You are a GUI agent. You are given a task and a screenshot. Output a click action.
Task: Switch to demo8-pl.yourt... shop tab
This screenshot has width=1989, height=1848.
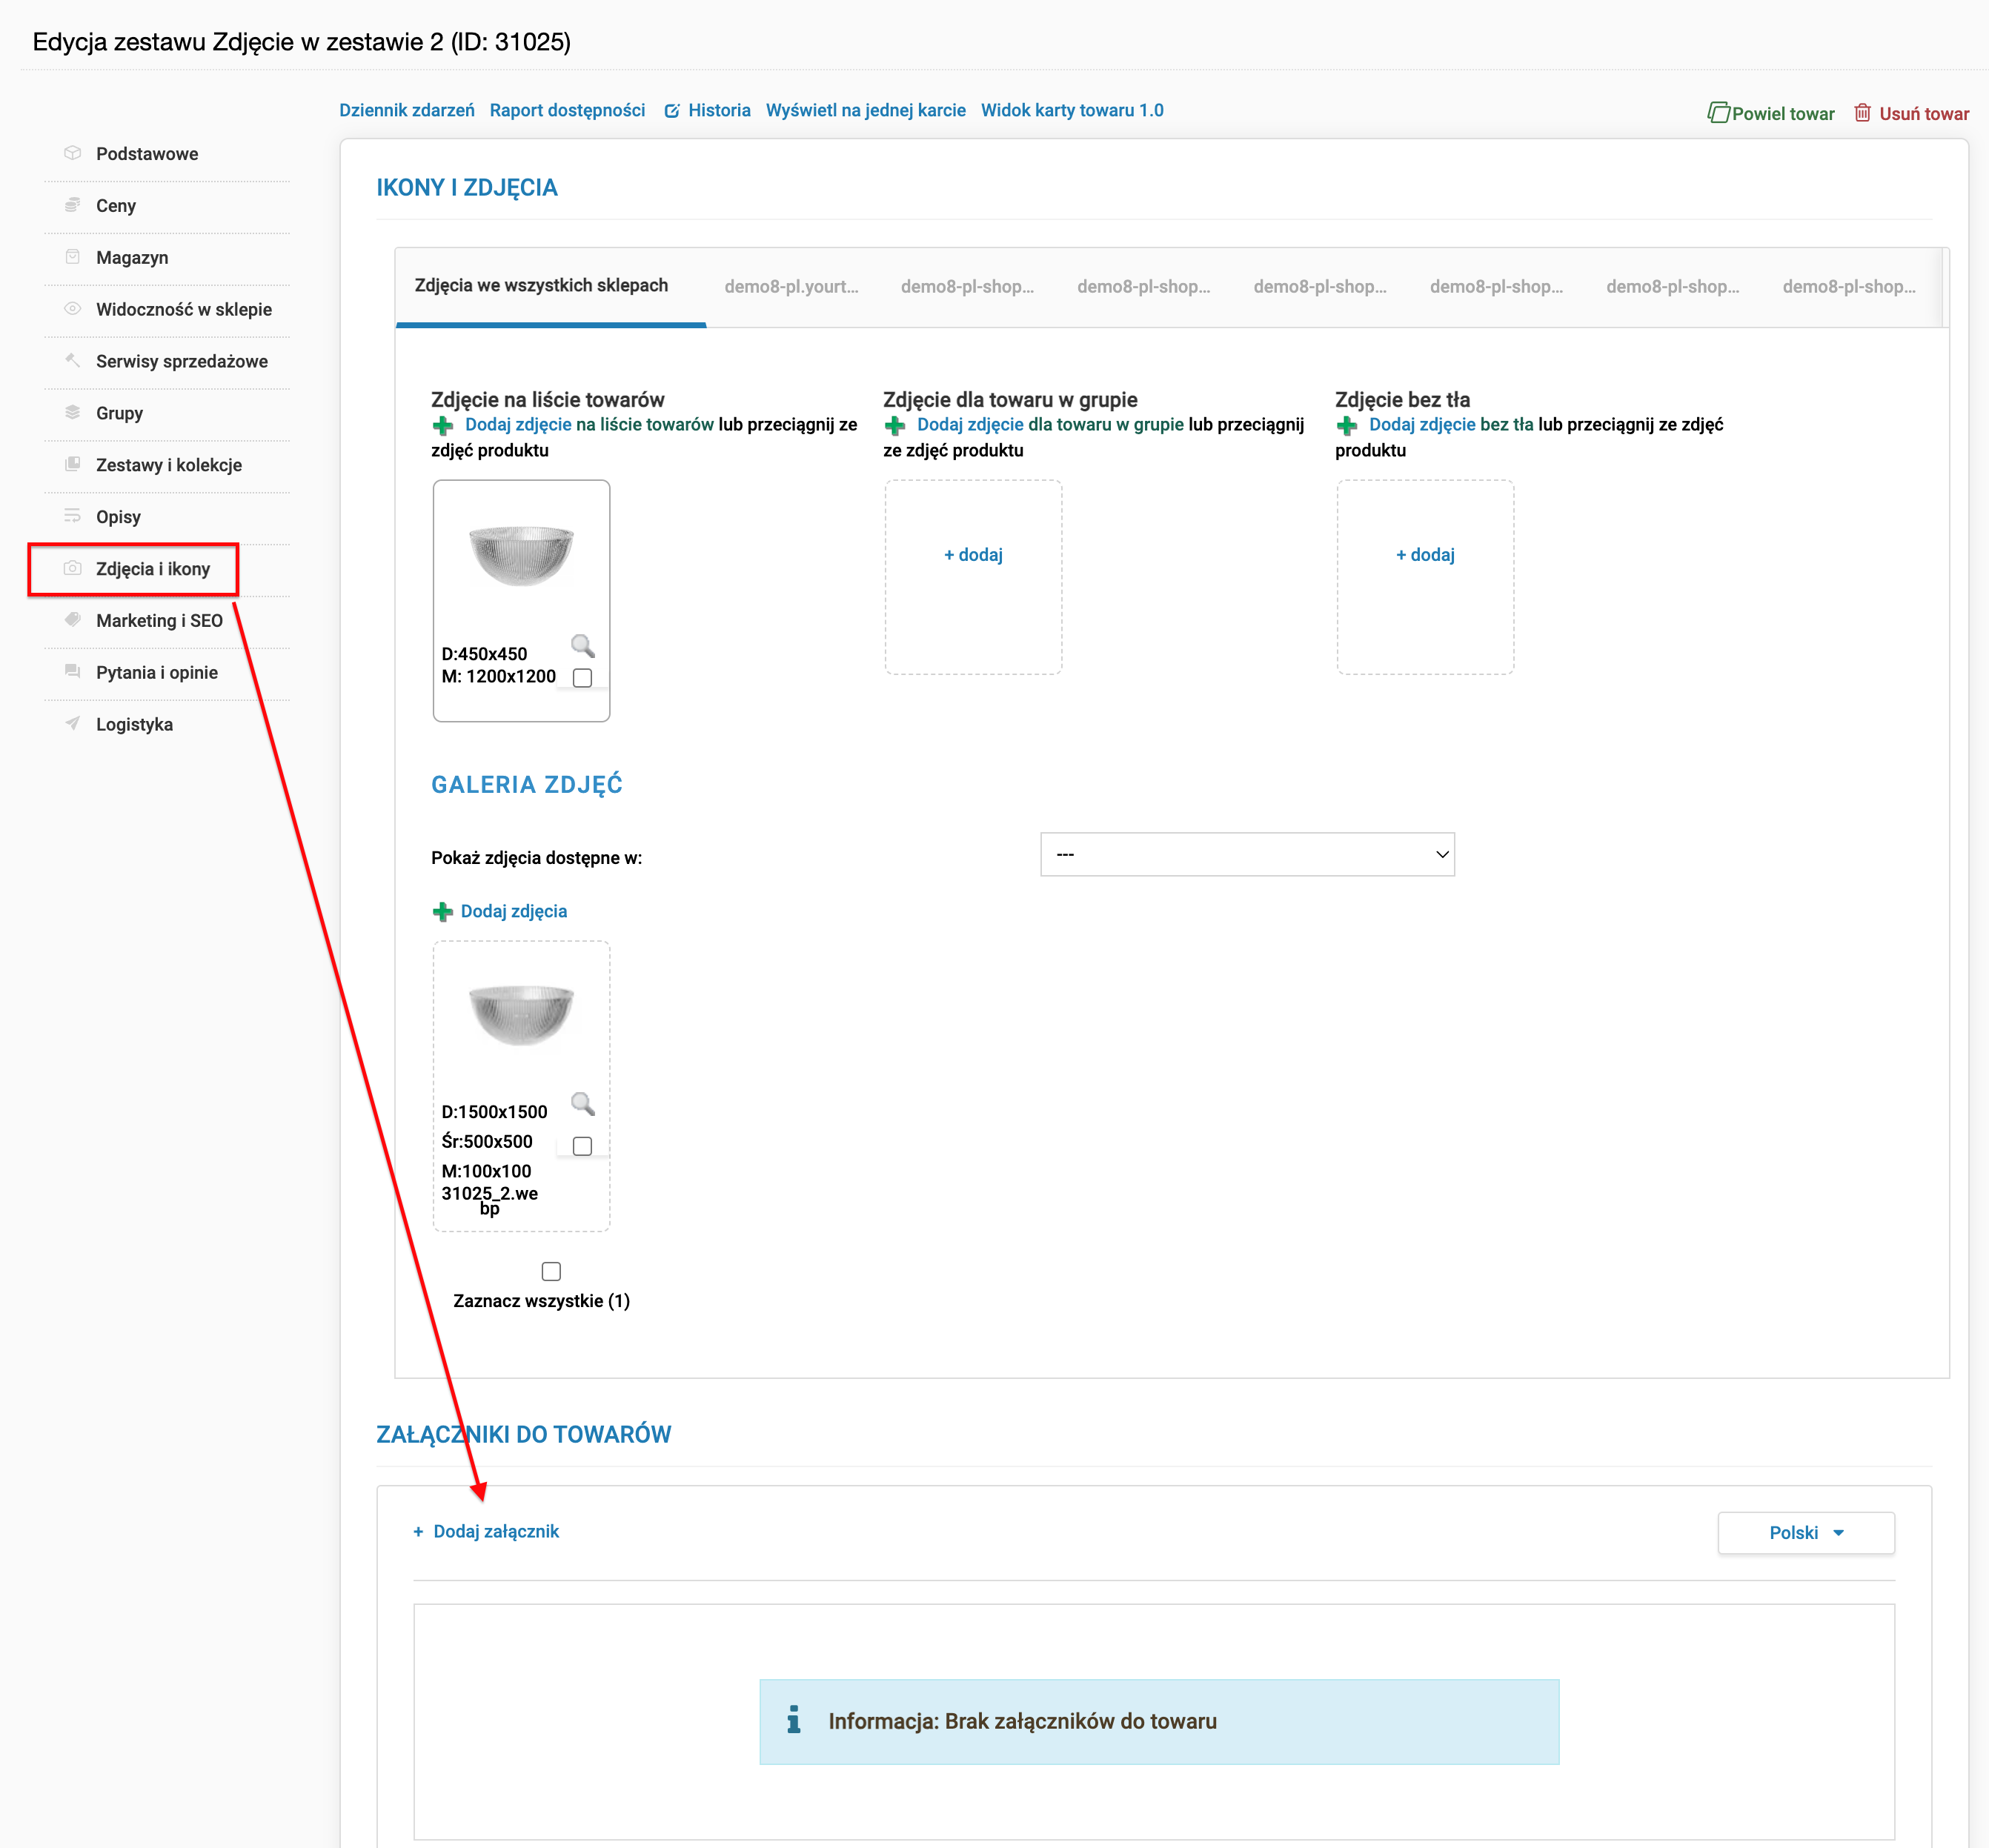pos(791,287)
